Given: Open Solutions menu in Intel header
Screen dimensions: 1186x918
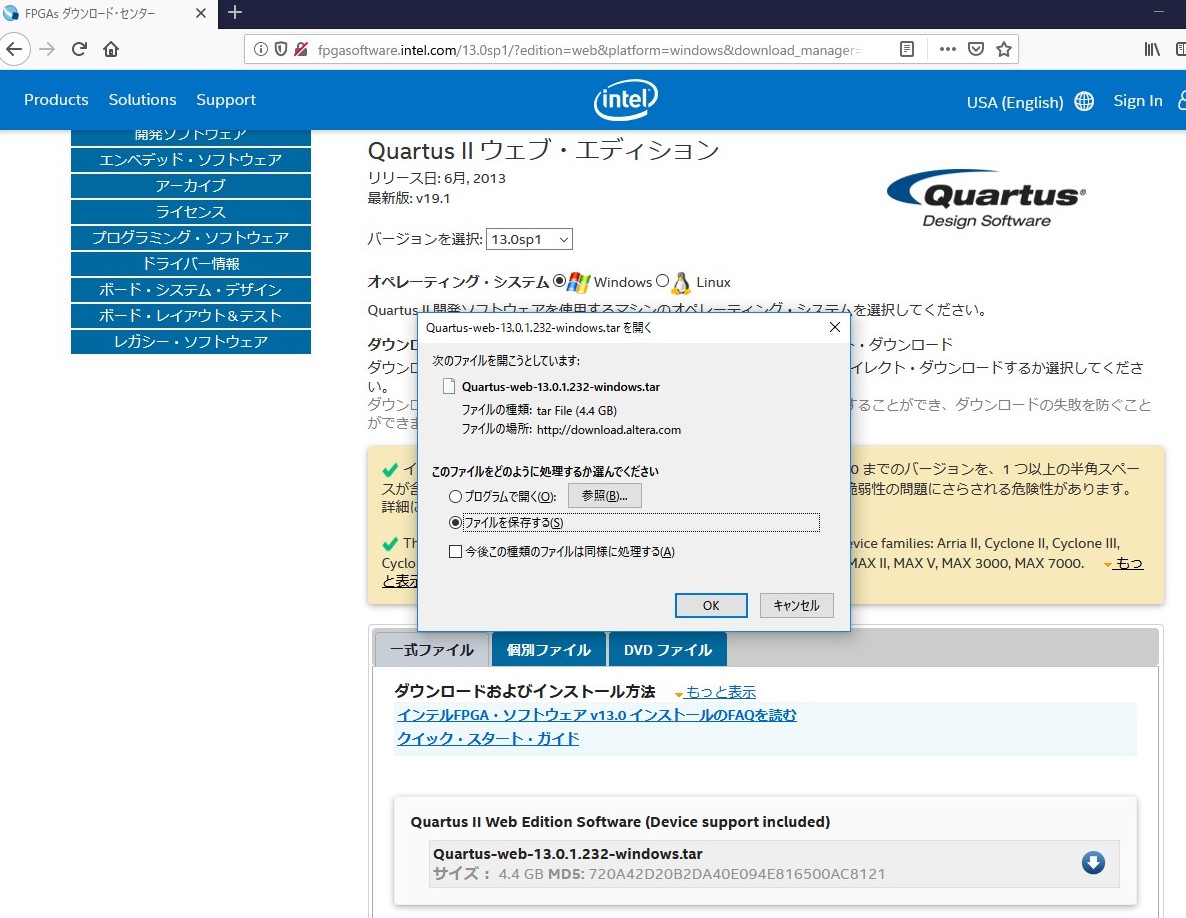Looking at the screenshot, I should pos(142,100).
